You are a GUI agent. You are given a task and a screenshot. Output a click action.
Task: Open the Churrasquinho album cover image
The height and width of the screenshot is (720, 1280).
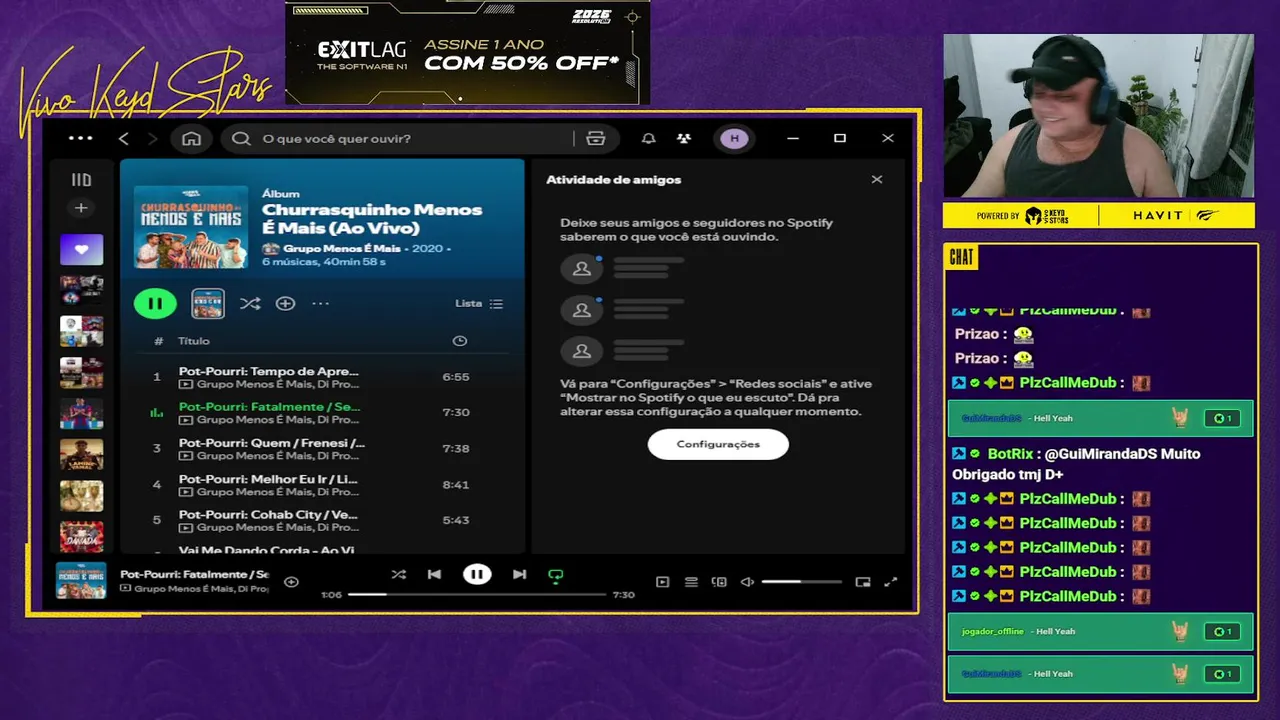(191, 226)
